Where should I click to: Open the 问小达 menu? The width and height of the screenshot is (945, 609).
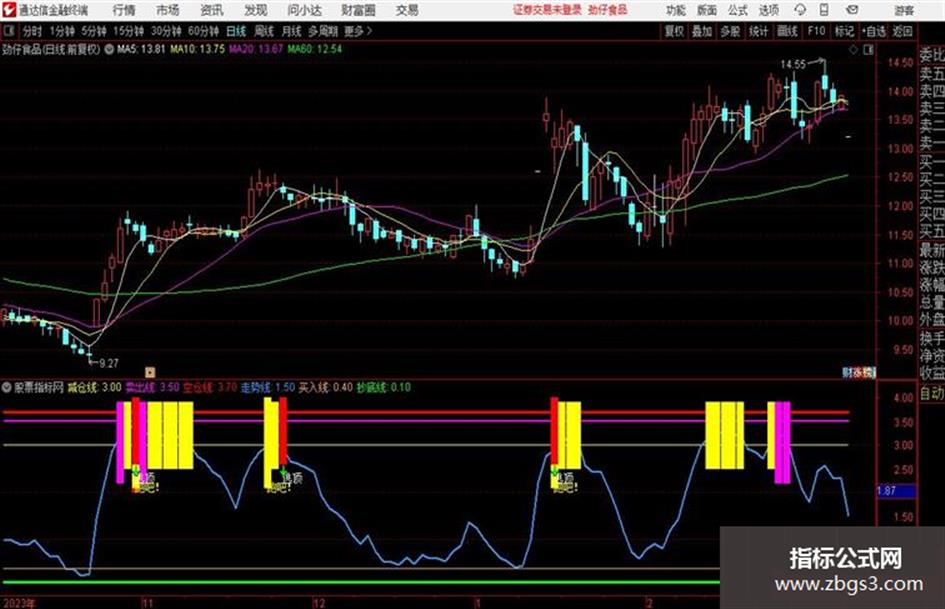304,10
